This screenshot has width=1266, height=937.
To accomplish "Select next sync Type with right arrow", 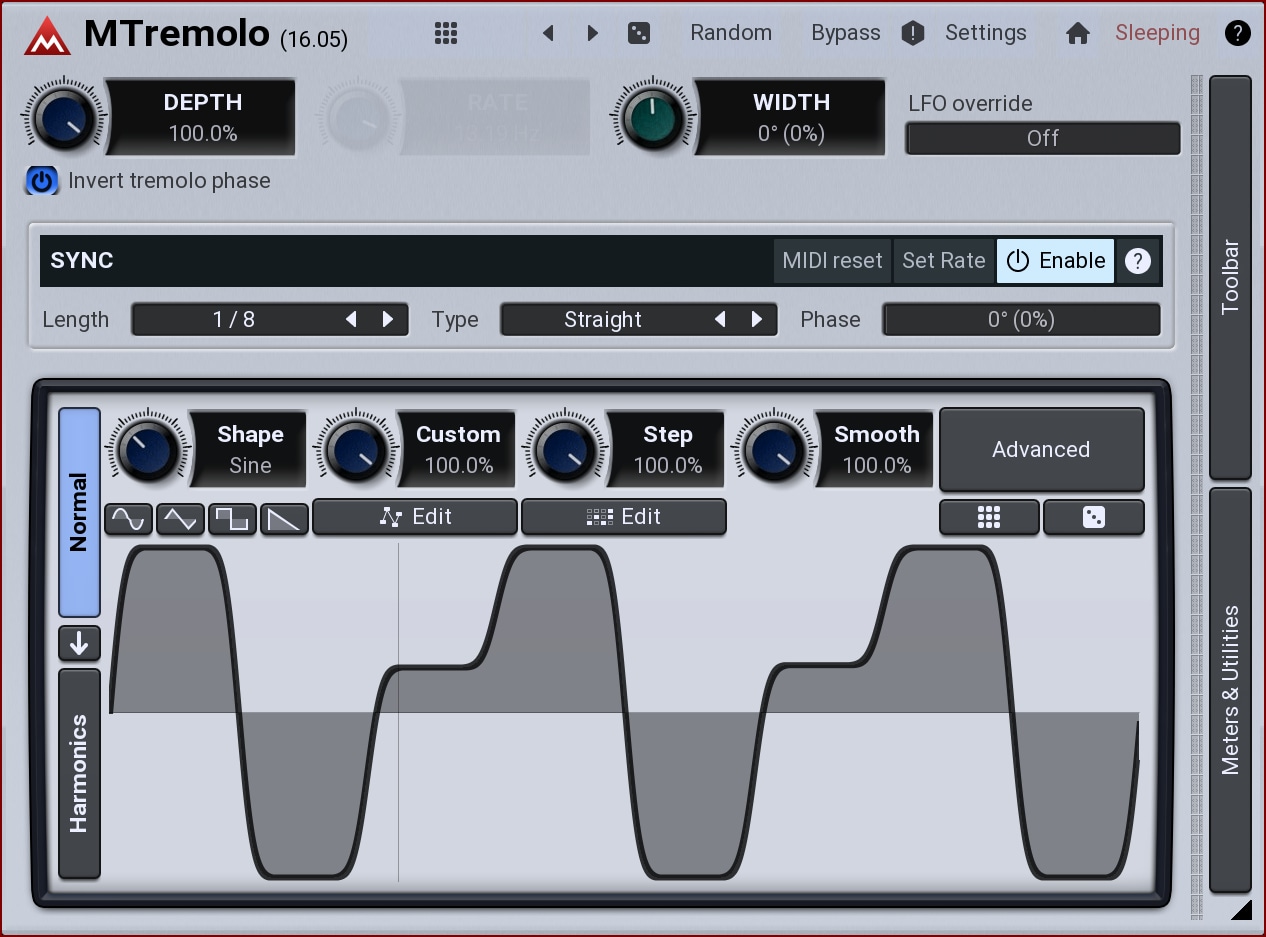I will [757, 320].
